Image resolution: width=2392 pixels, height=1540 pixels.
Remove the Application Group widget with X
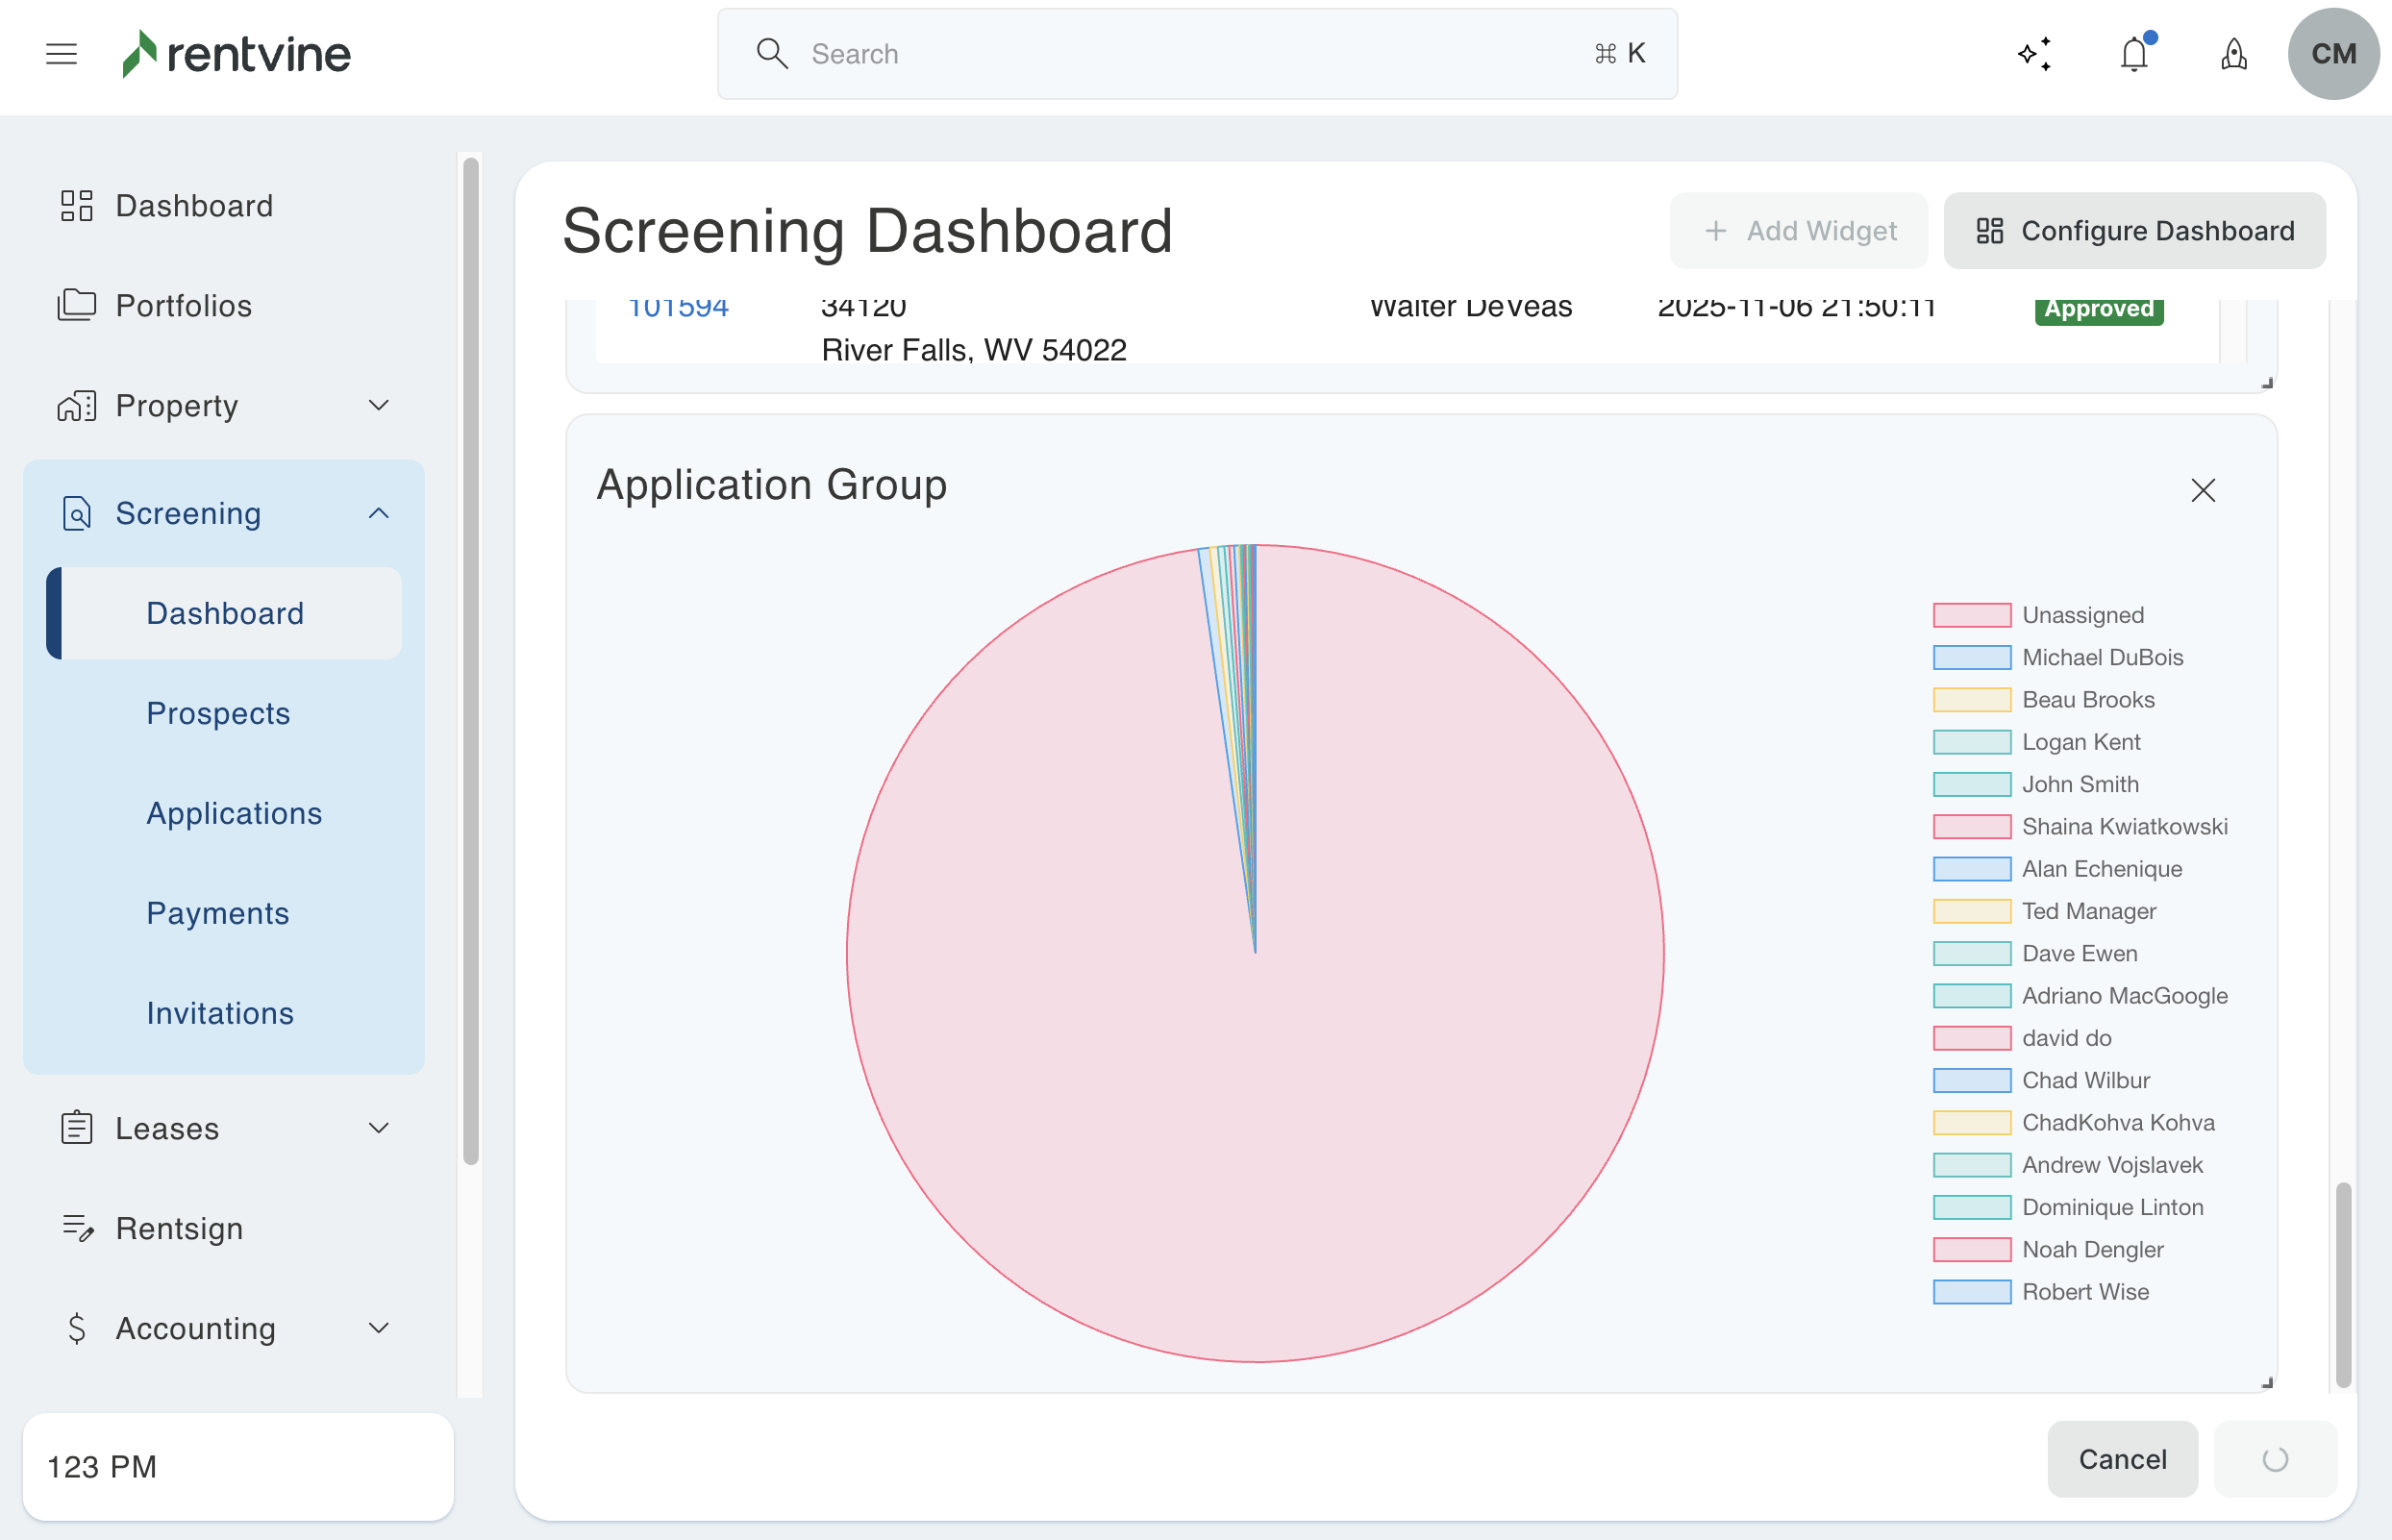click(x=2203, y=490)
